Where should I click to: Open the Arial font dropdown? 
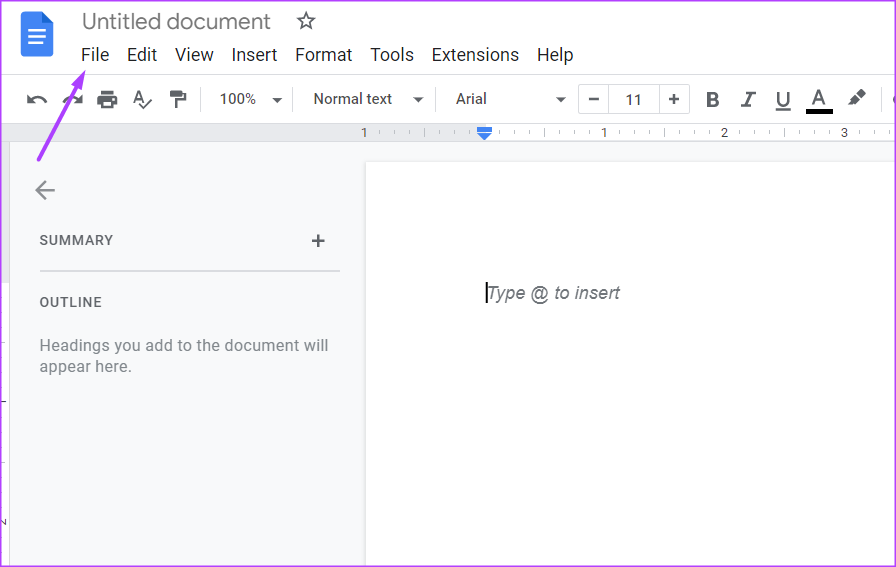[x=510, y=99]
